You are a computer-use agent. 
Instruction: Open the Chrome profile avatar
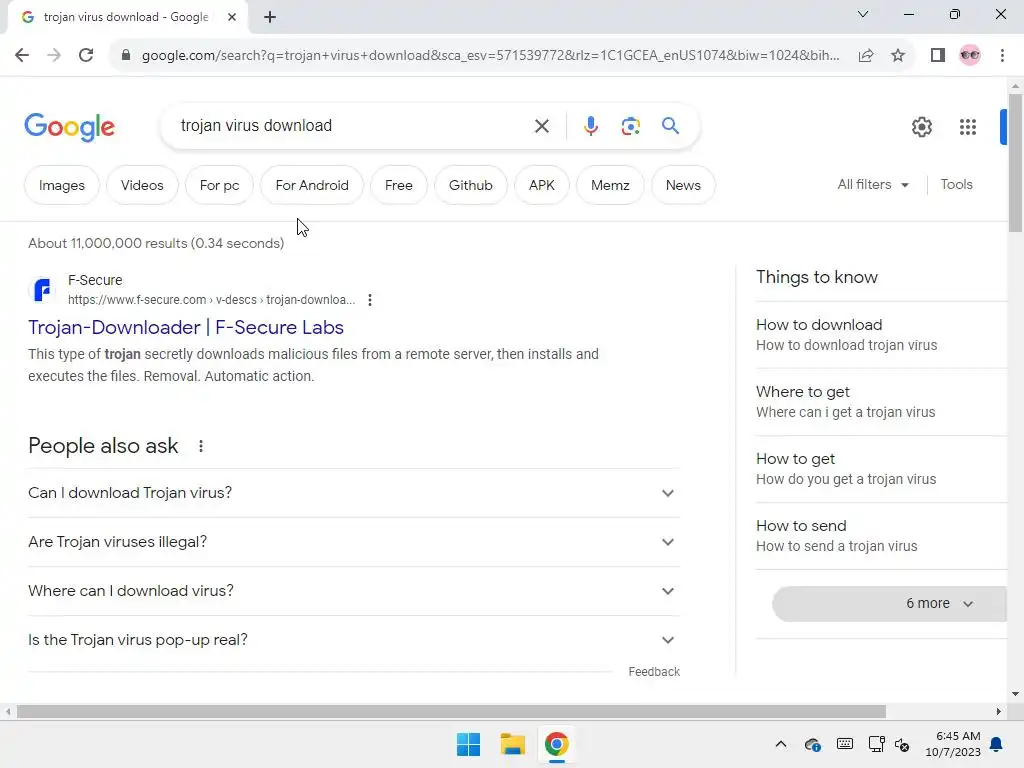(970, 55)
